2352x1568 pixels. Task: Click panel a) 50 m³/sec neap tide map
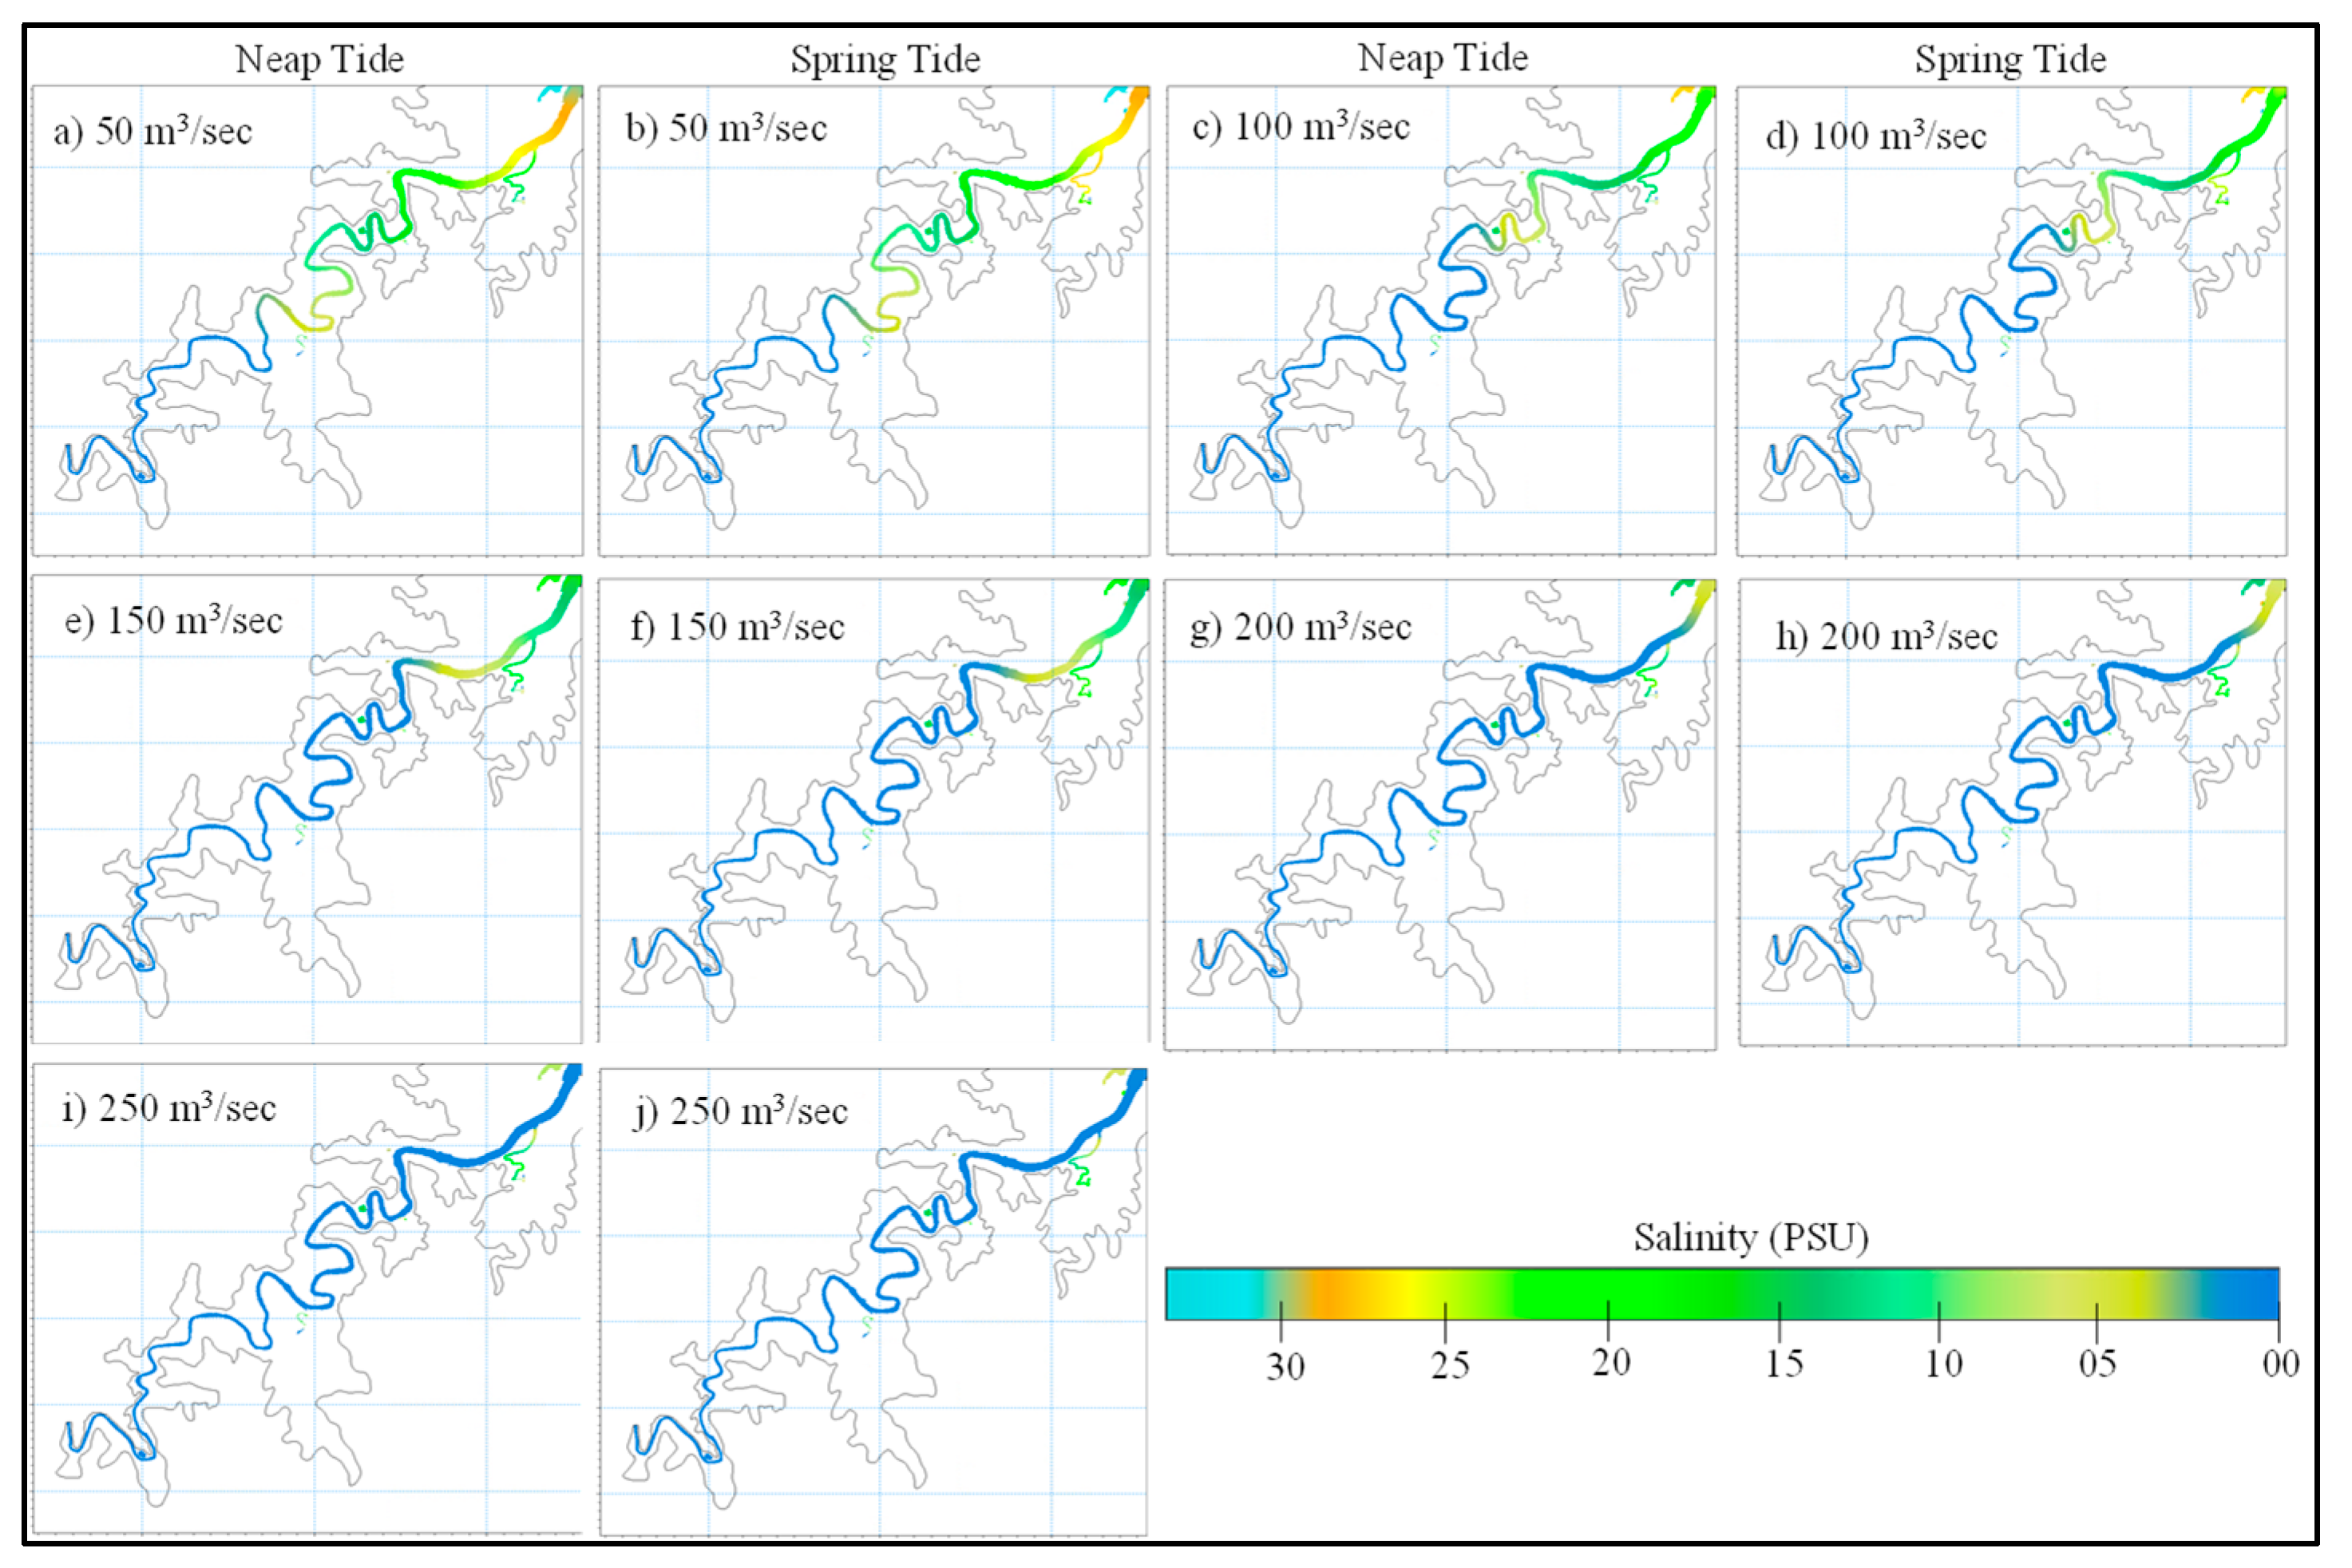(x=307, y=320)
